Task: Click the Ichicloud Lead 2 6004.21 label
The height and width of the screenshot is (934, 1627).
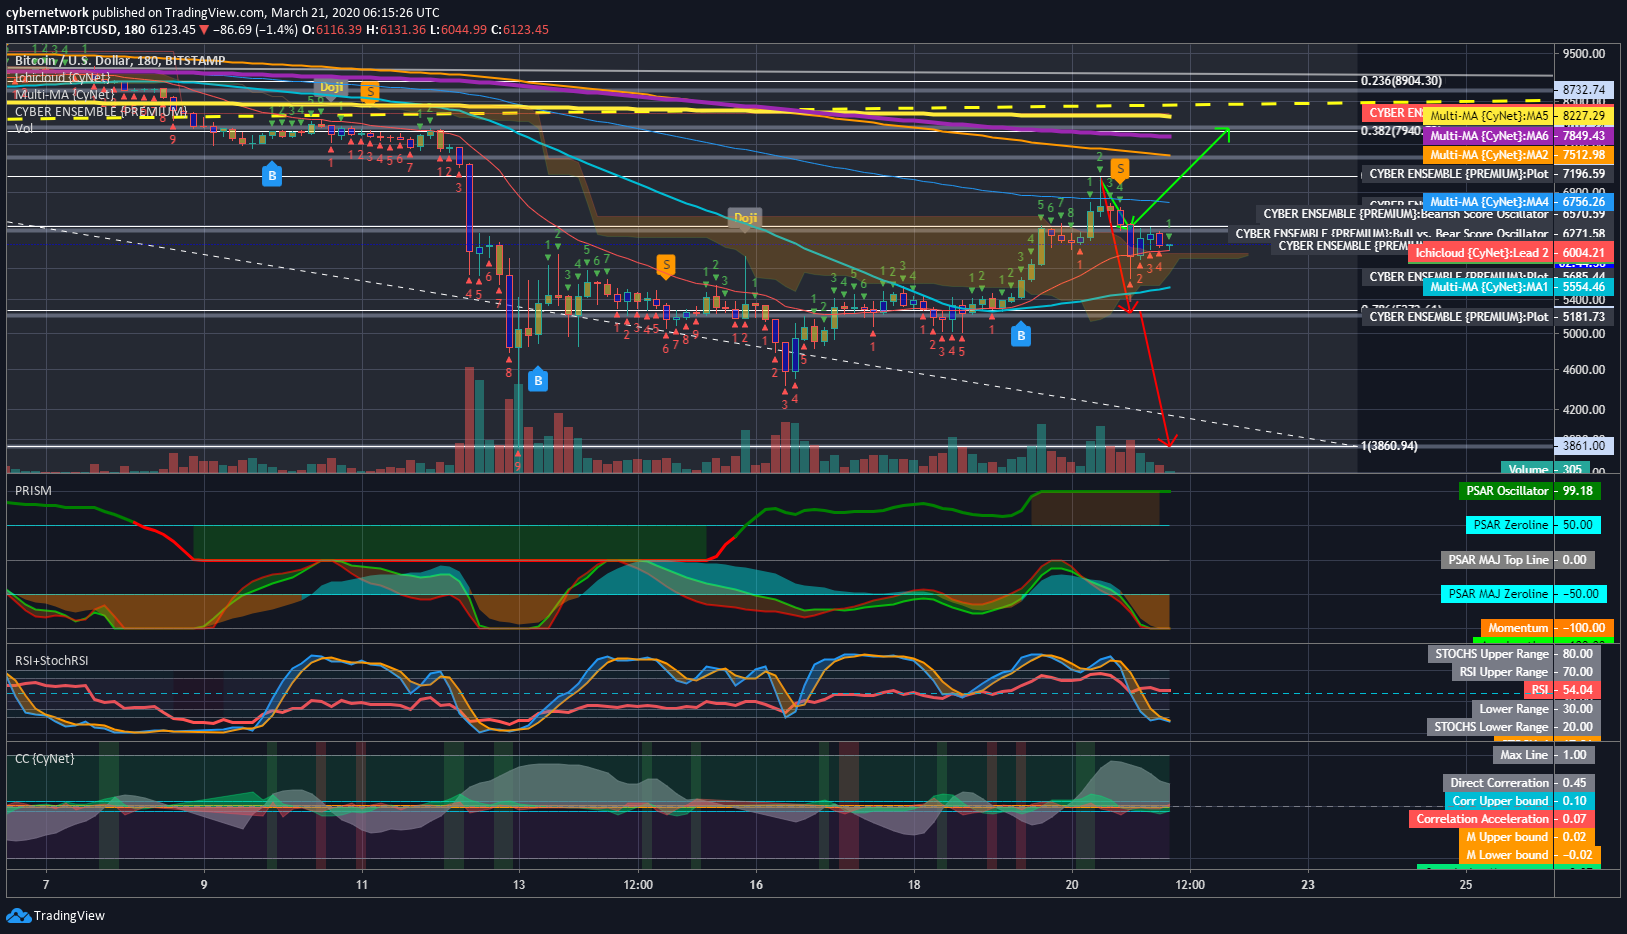Action: pyautogui.click(x=1510, y=253)
